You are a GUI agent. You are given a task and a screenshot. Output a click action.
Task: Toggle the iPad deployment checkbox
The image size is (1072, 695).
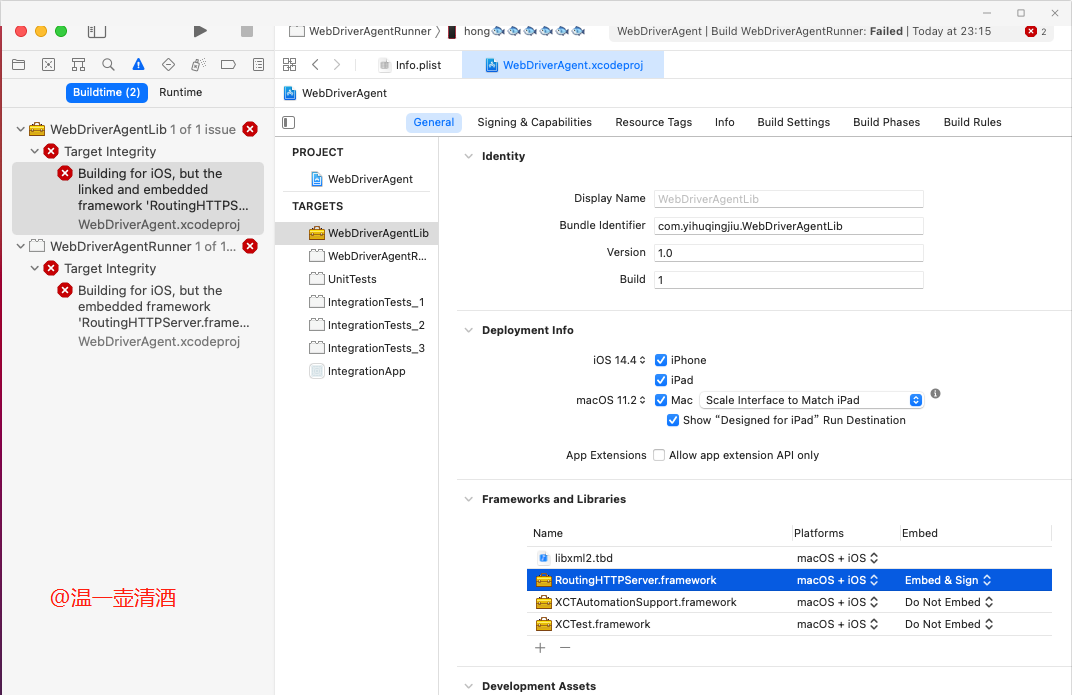pyautogui.click(x=661, y=380)
